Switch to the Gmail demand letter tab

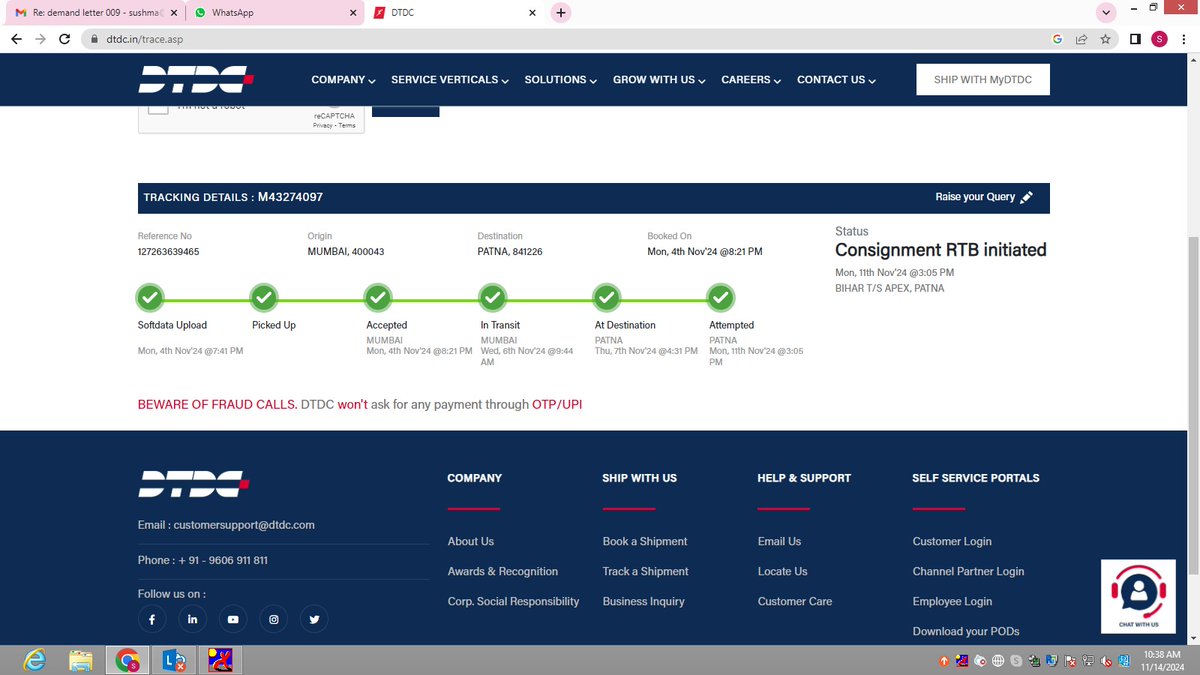coord(95,13)
